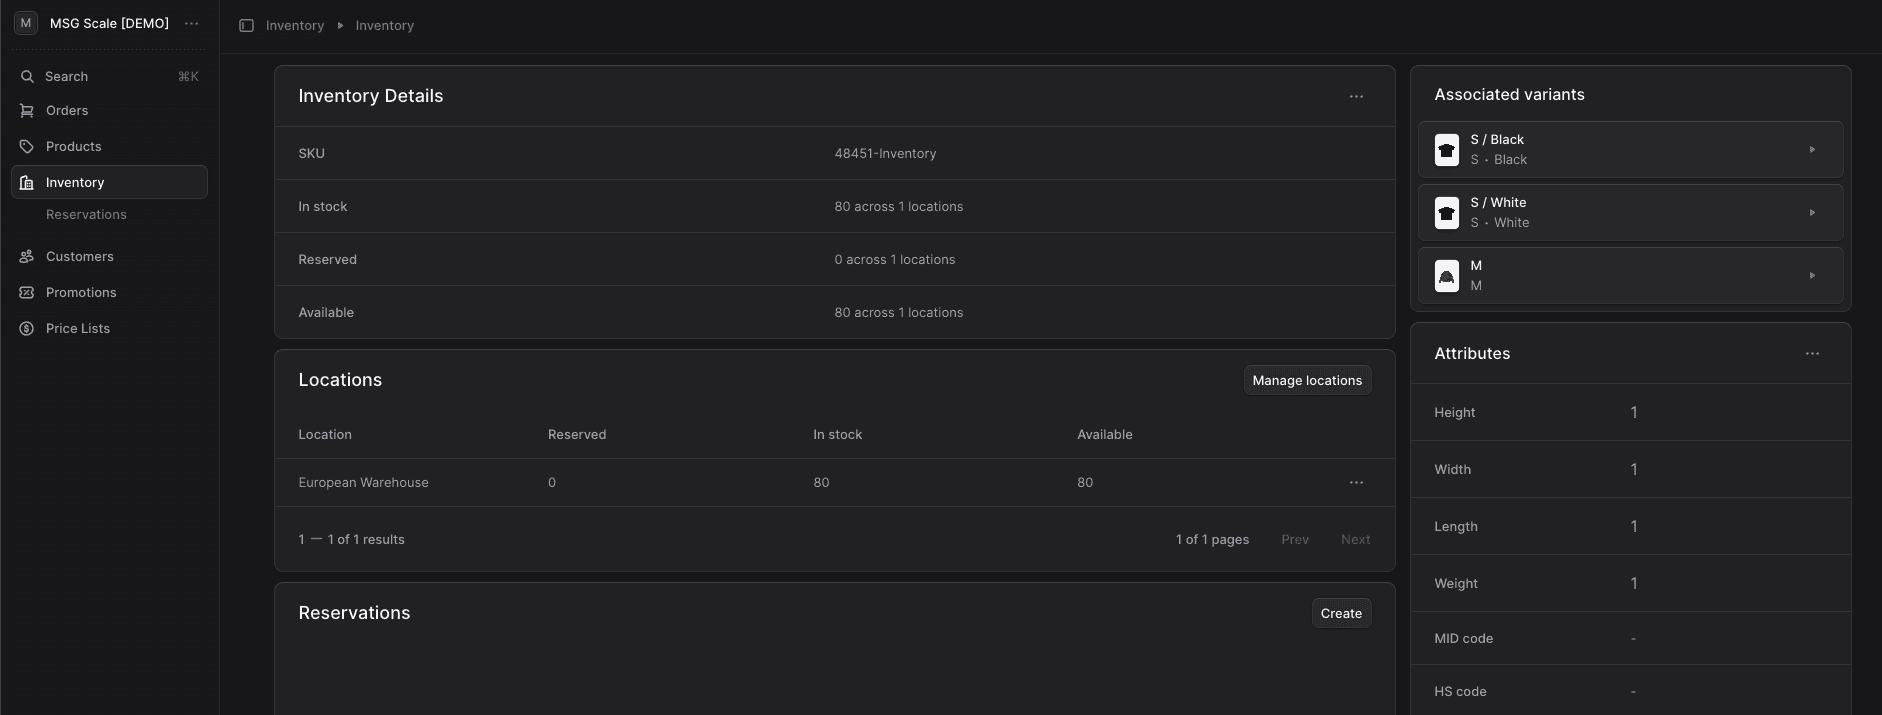Screen dimensions: 1882x715
Task: Expand the S / Black variant arrow
Action: point(1812,150)
